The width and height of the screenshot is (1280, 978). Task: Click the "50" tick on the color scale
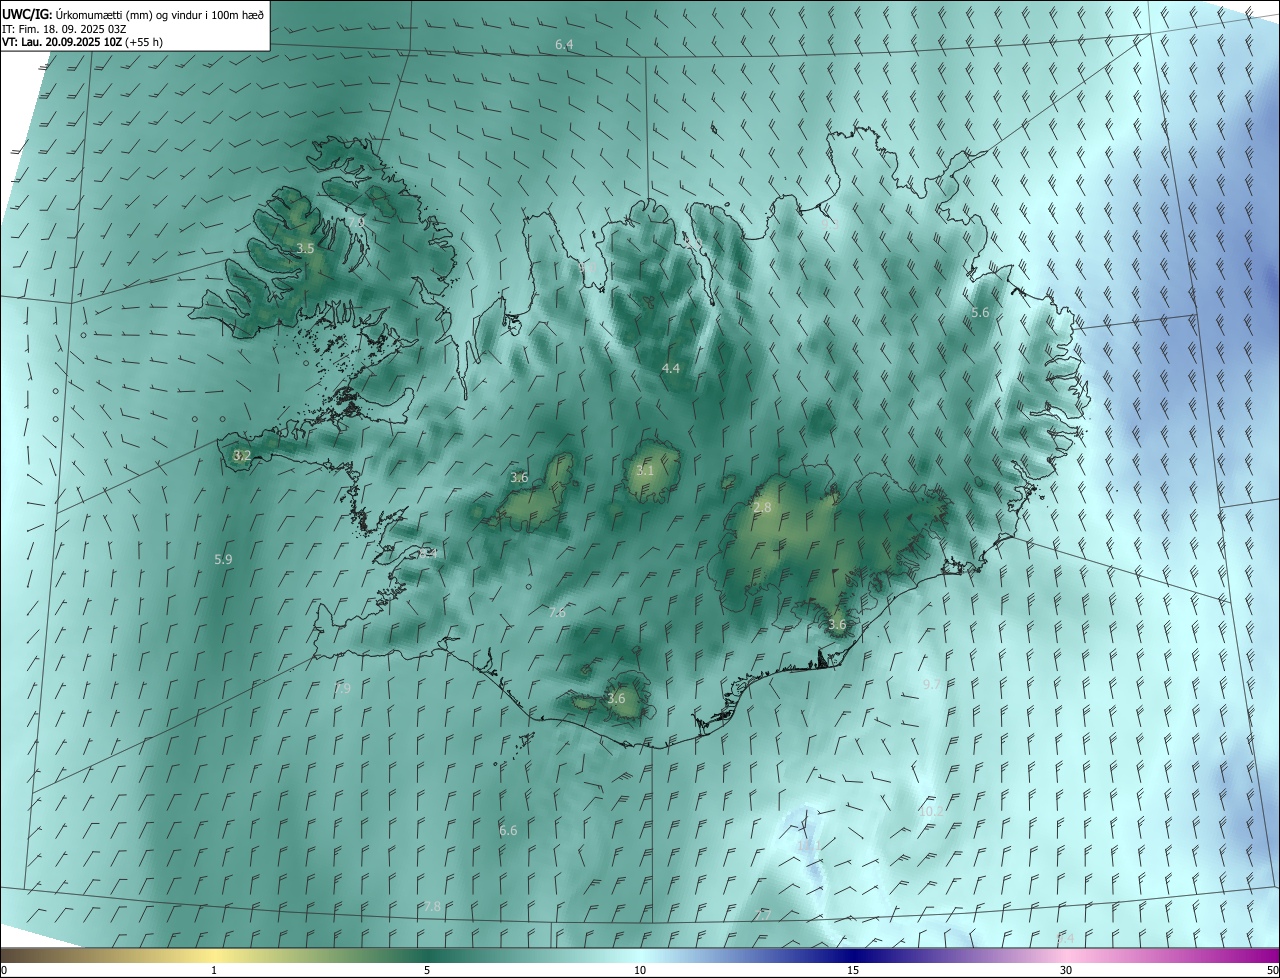coord(1271,970)
